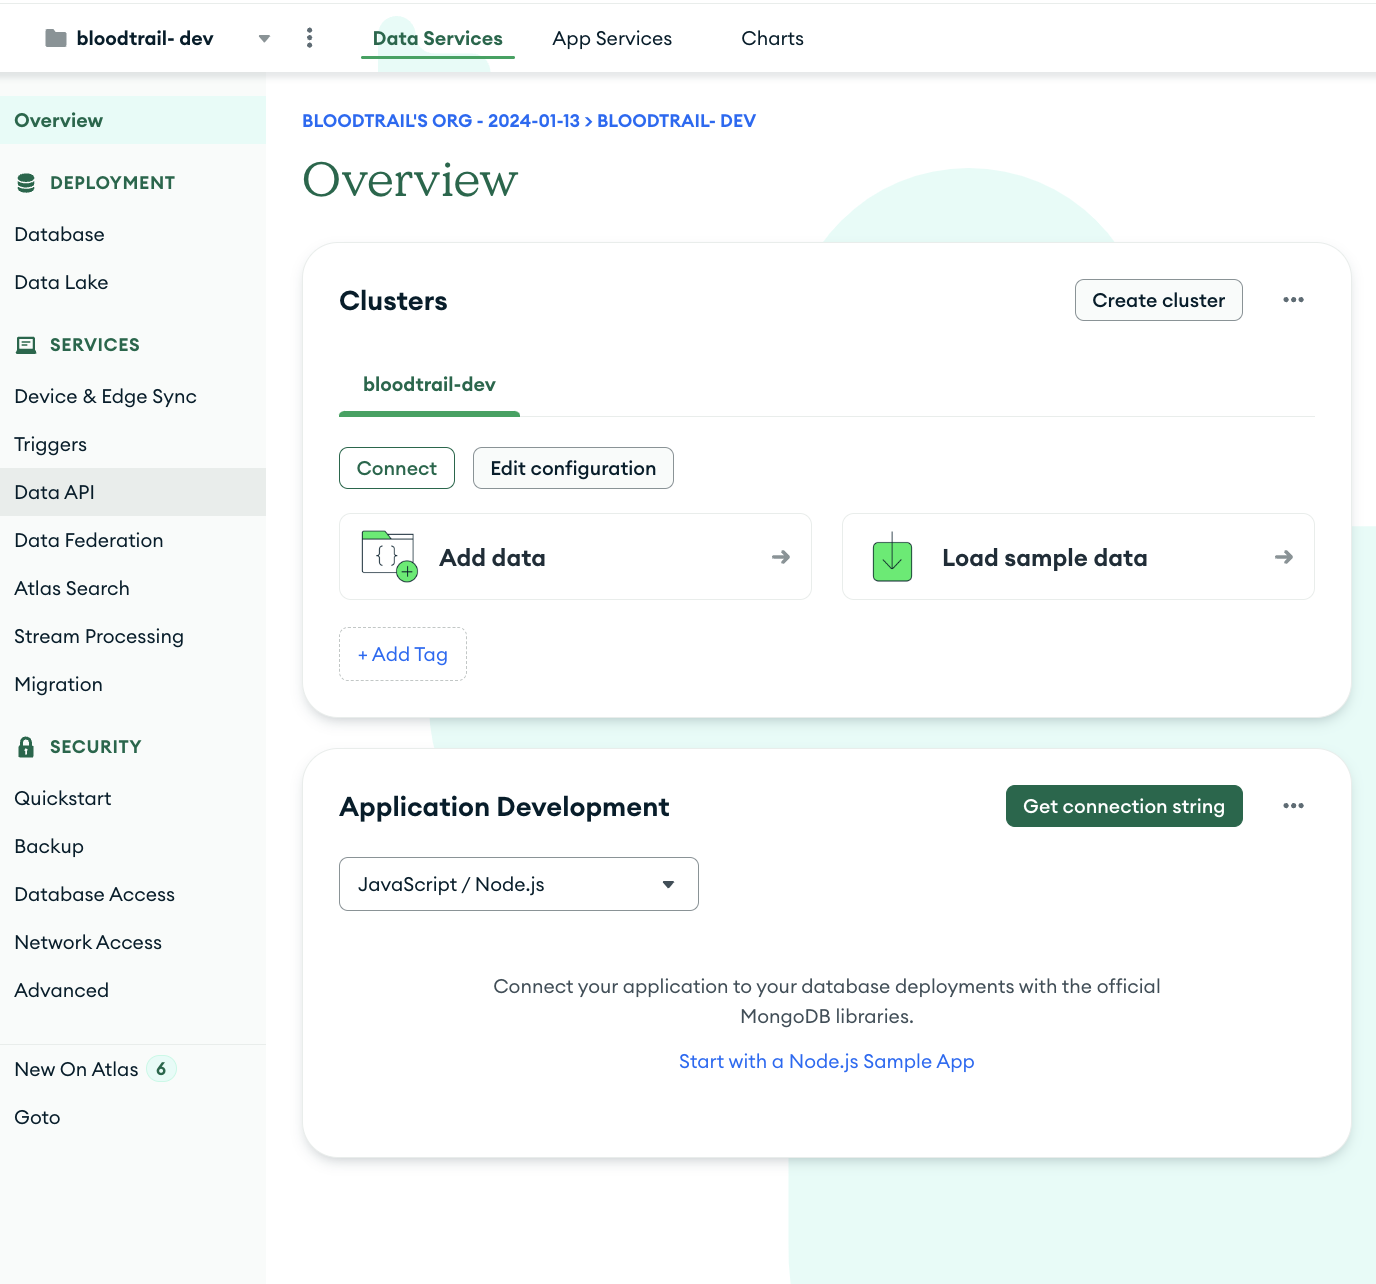Expand the JavaScript / Node.js language dropdown
This screenshot has width=1376, height=1284.
(519, 884)
